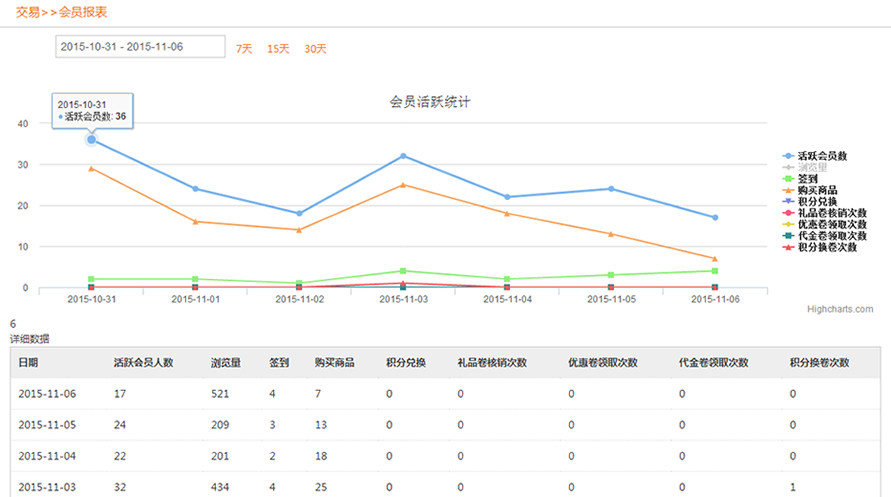
Task: Select the 30天 quick range
Action: tap(315, 49)
